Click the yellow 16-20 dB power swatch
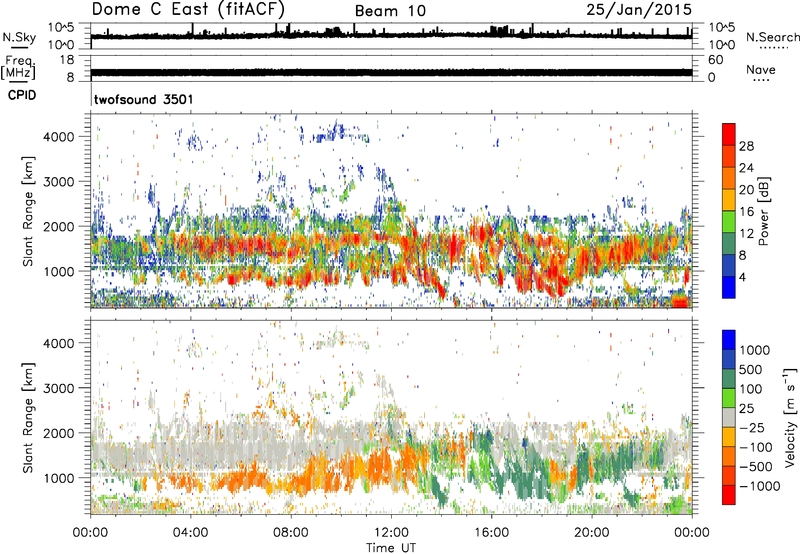 tap(729, 199)
